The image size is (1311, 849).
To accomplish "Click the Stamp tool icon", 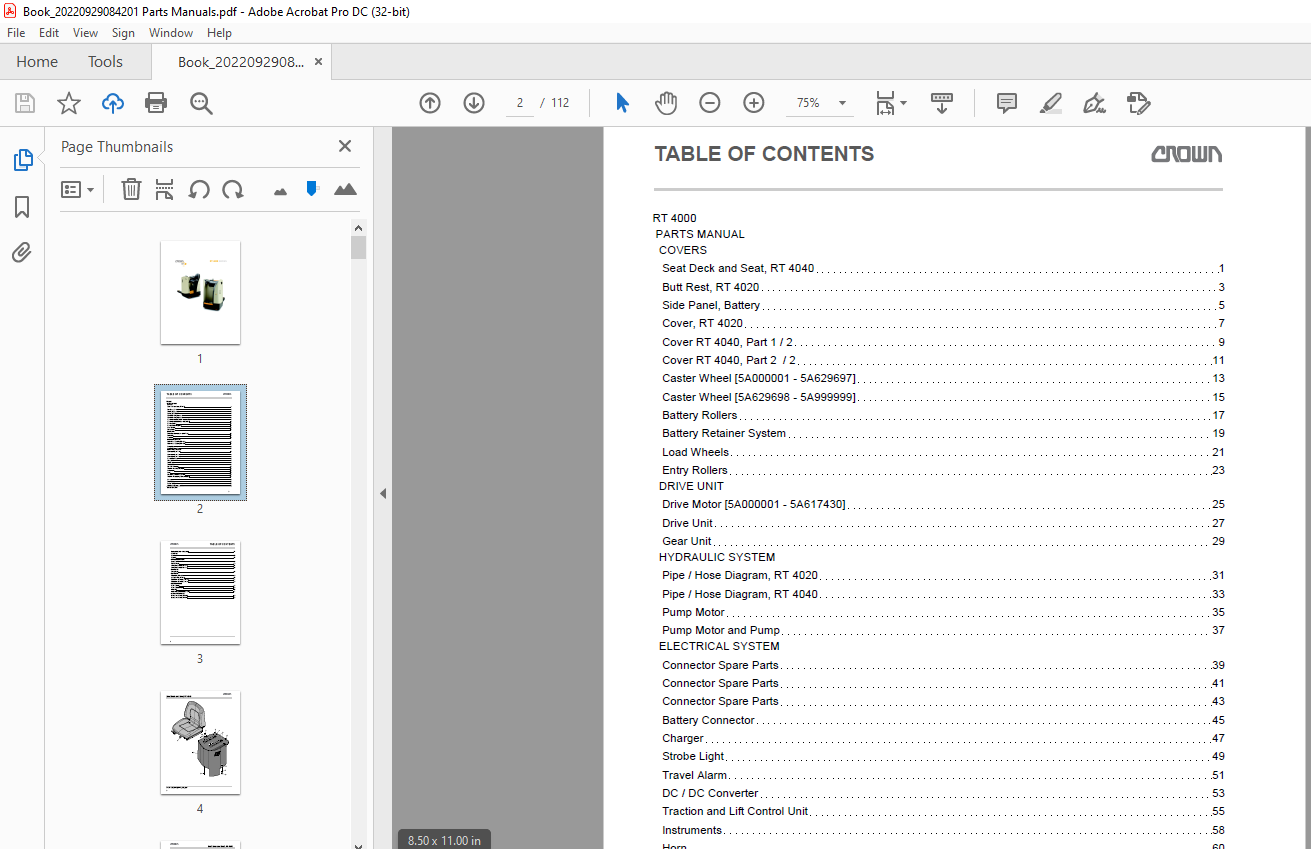I will pyautogui.click(x=1138, y=103).
